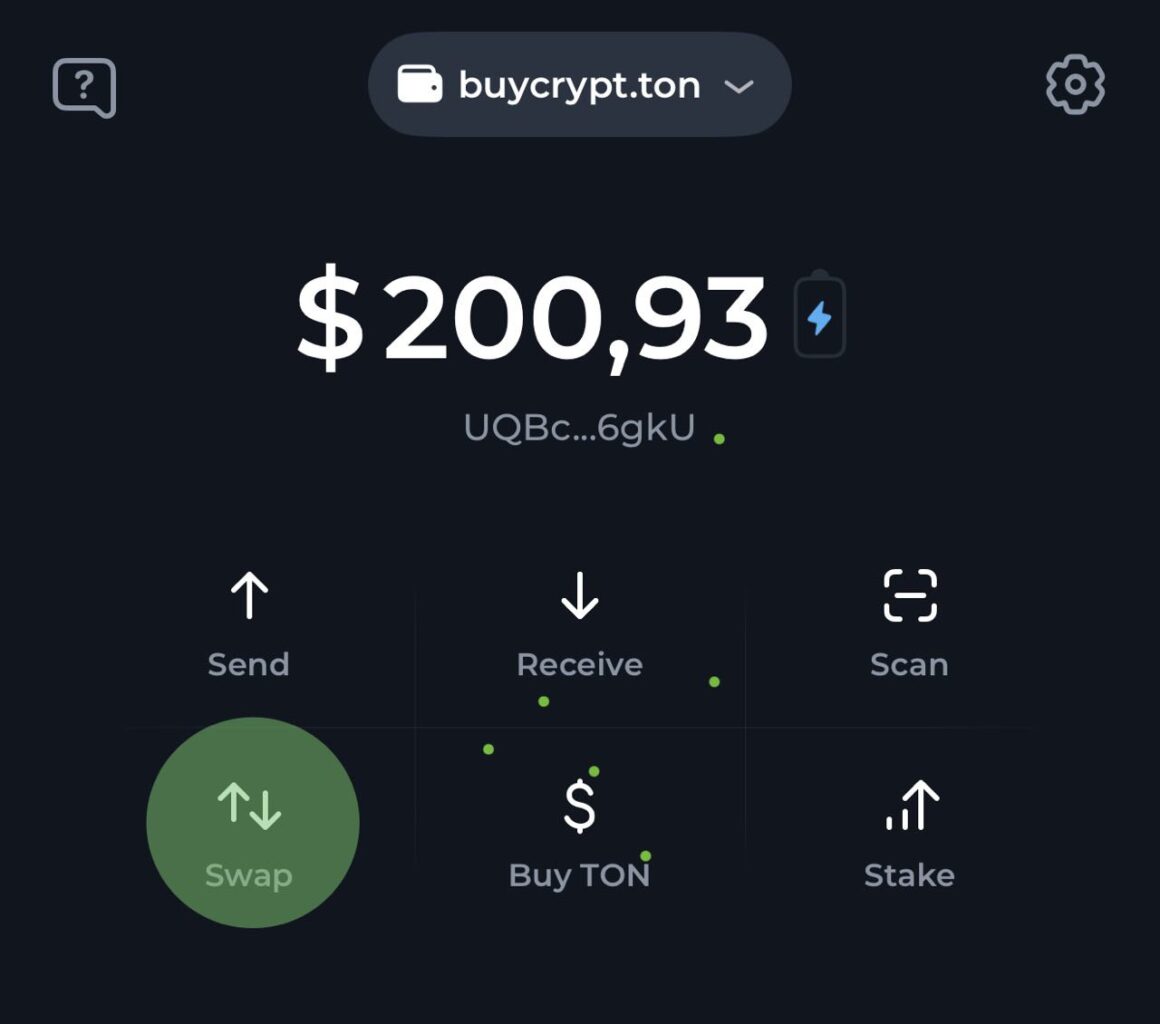Screen dimensions: 1160x1024
Task: Open the help chat question-mark icon
Action: click(x=84, y=88)
